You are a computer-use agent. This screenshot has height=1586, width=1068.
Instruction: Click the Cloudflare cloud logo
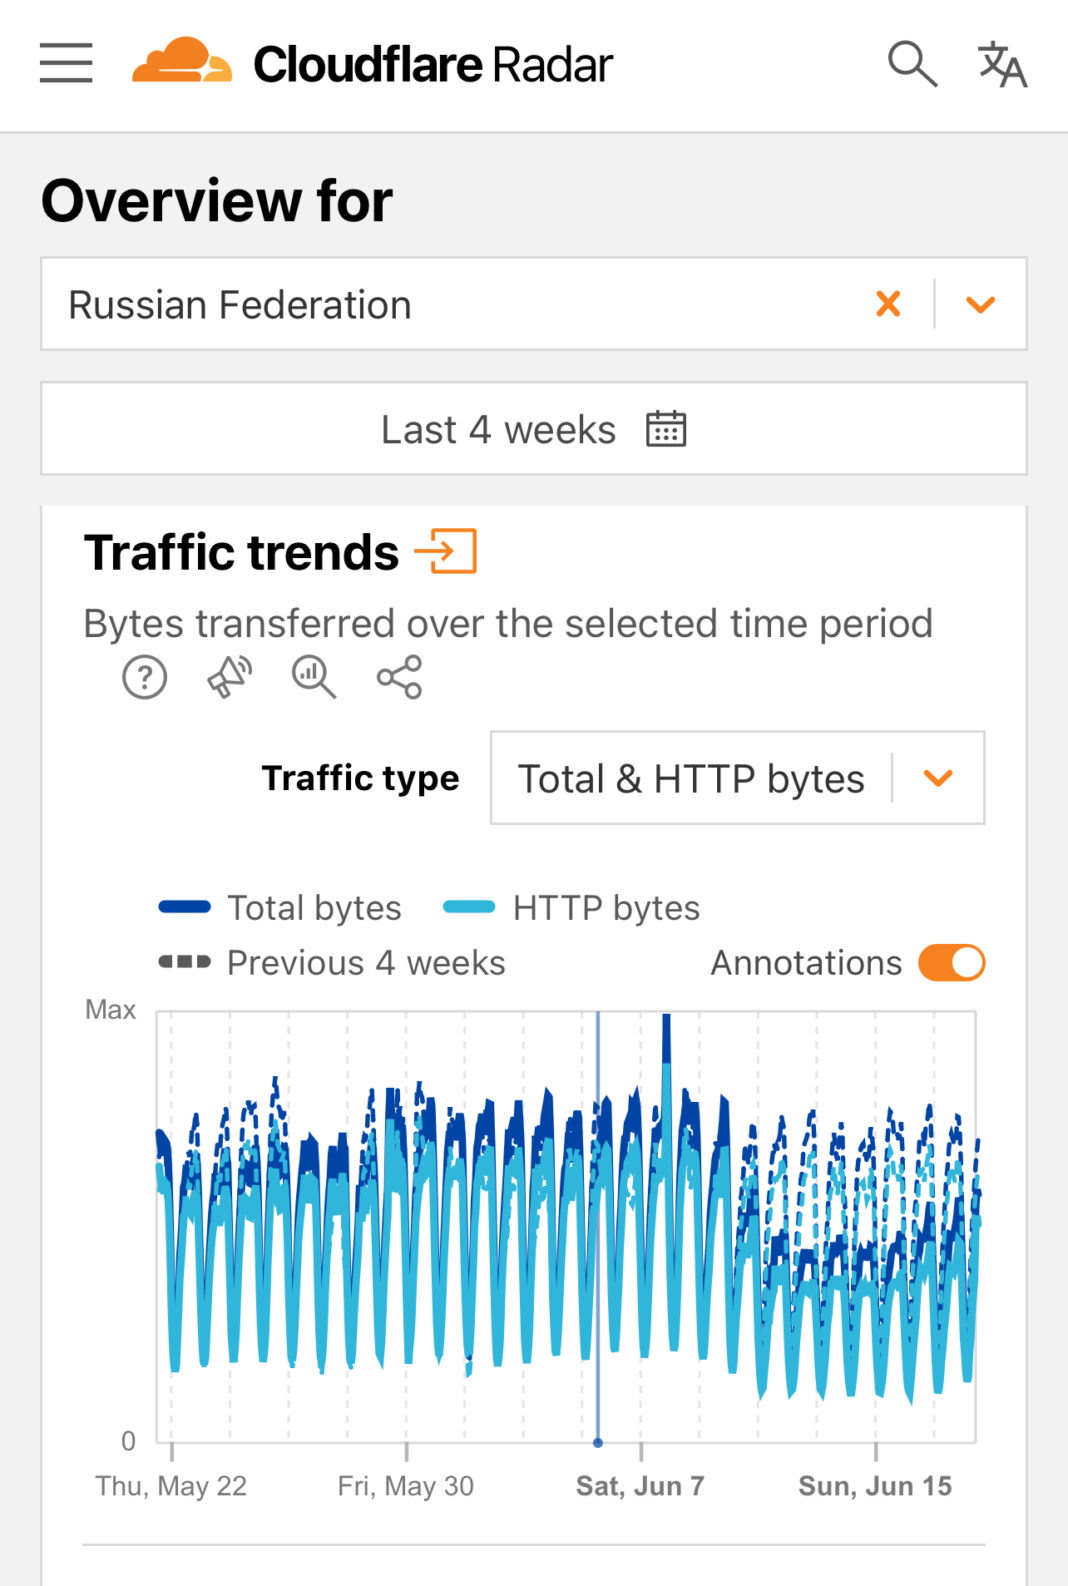pos(182,61)
